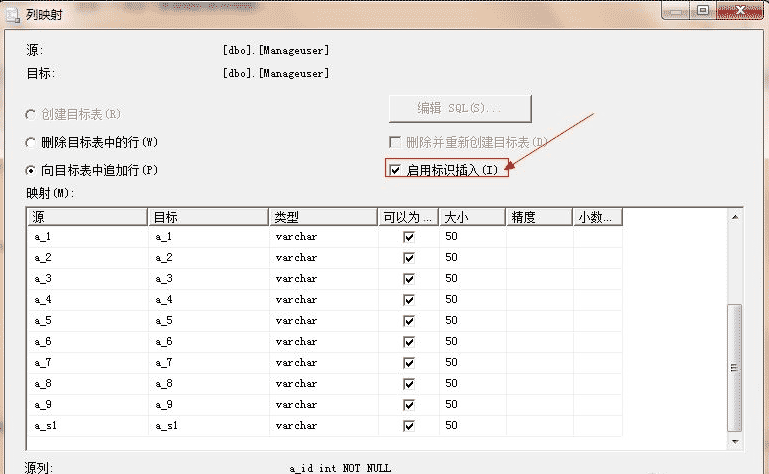The image size is (769, 474).
Task: Select source cell a_3
Action: coord(87,279)
